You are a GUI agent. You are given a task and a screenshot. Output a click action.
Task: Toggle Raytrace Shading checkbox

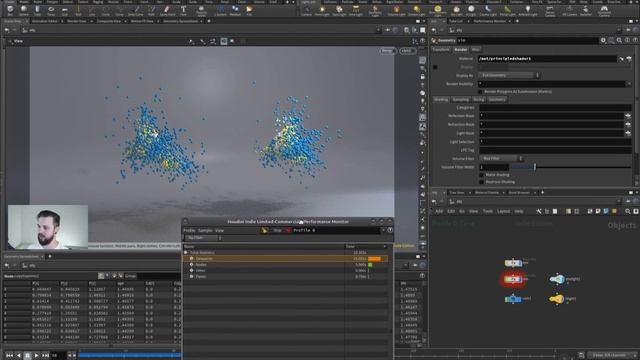pyautogui.click(x=482, y=182)
